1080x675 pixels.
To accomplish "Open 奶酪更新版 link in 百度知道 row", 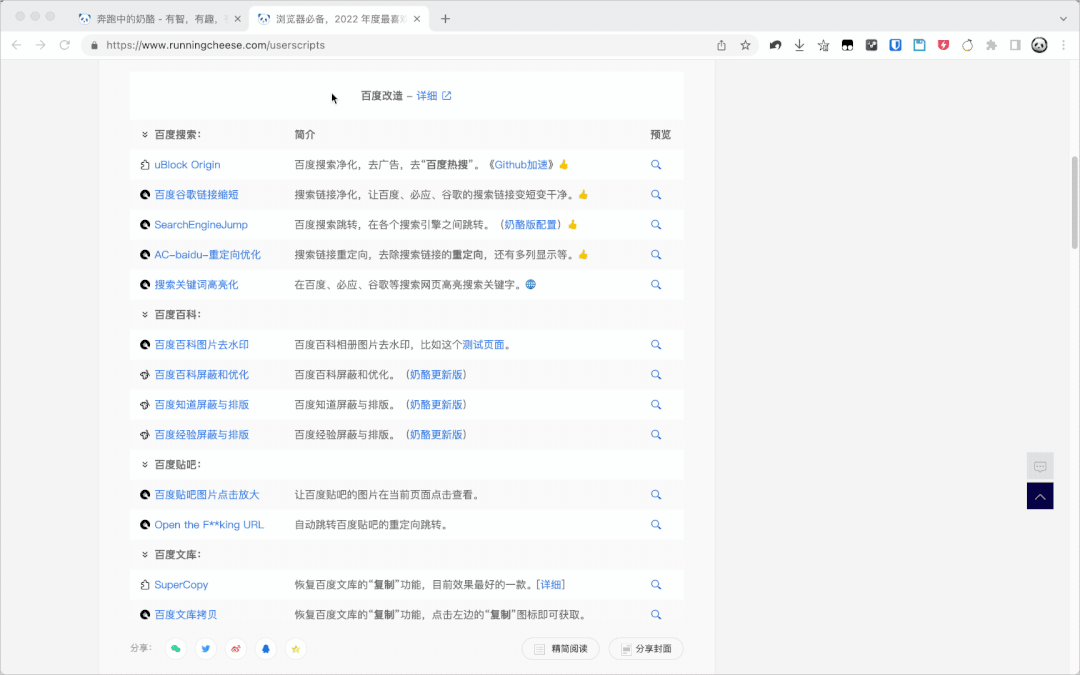I will click(436, 404).
